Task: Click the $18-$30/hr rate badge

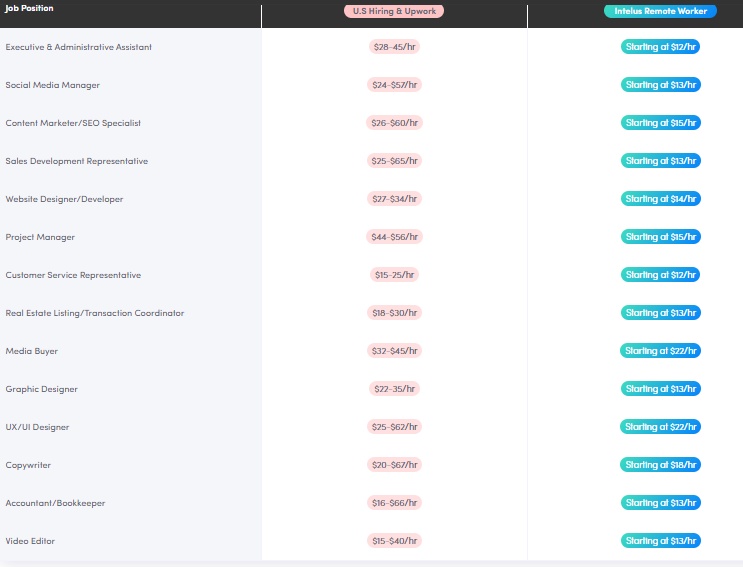Action: click(394, 313)
